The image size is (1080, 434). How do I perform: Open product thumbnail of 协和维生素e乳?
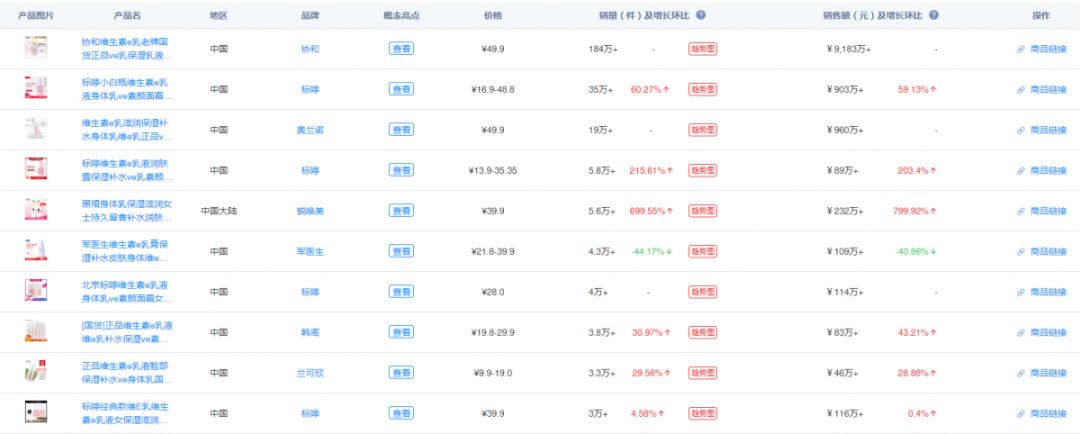(x=36, y=48)
